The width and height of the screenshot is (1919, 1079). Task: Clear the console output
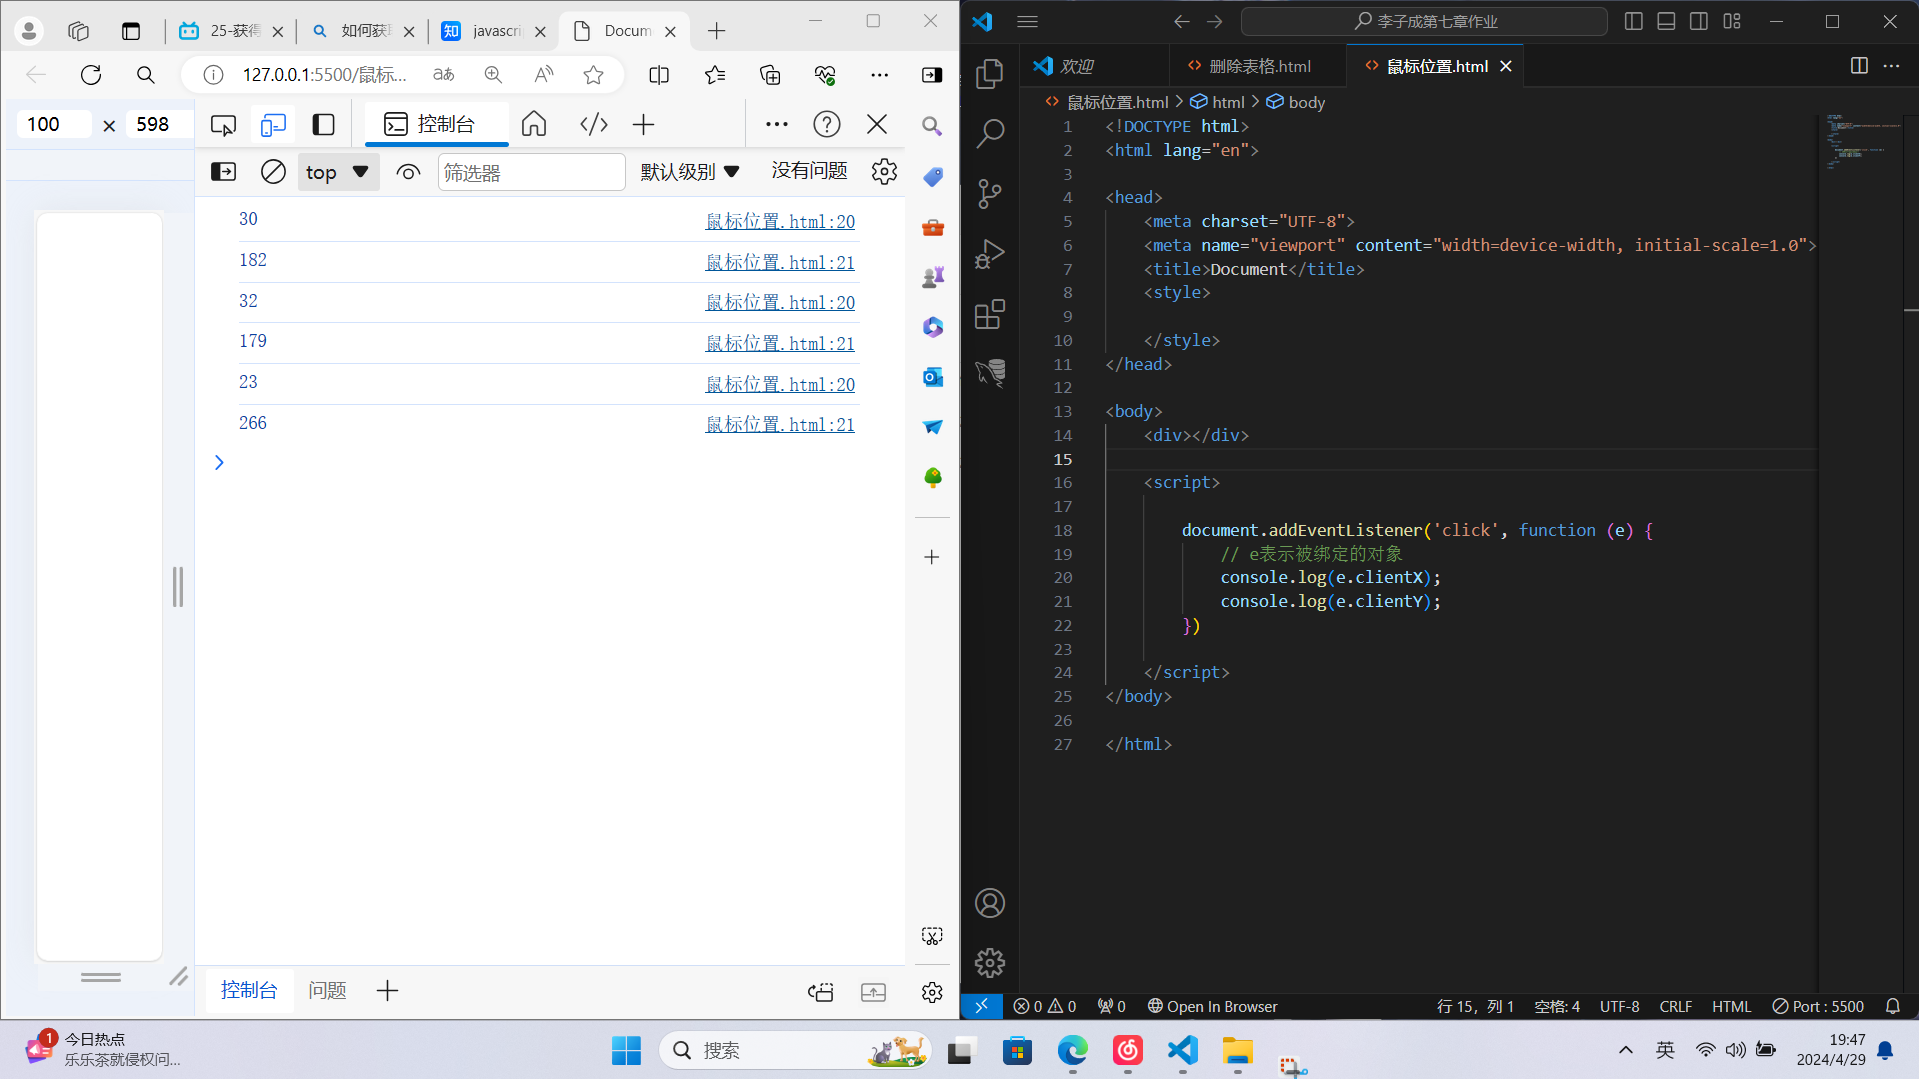point(273,172)
